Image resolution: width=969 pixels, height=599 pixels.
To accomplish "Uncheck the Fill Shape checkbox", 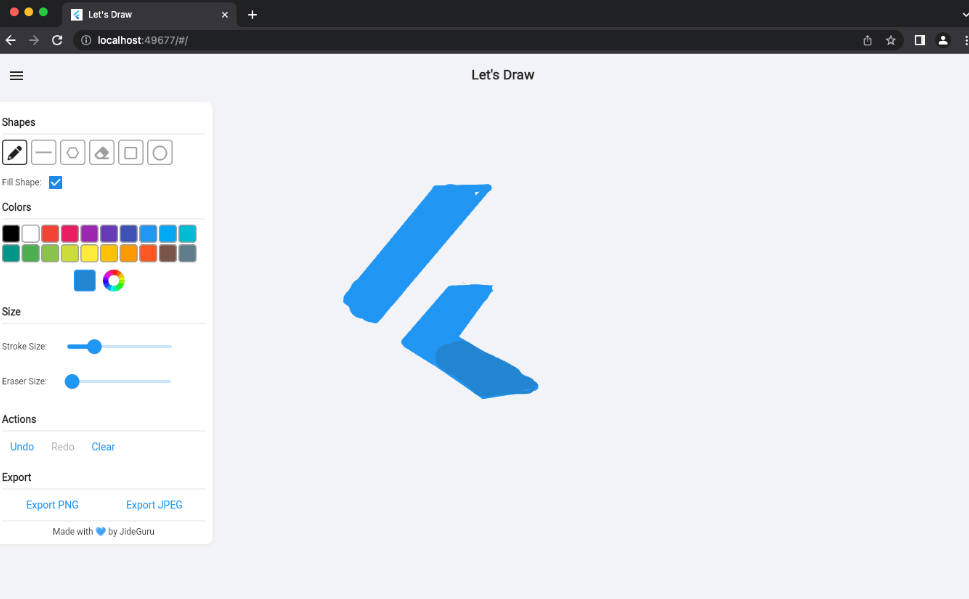I will pos(56,182).
